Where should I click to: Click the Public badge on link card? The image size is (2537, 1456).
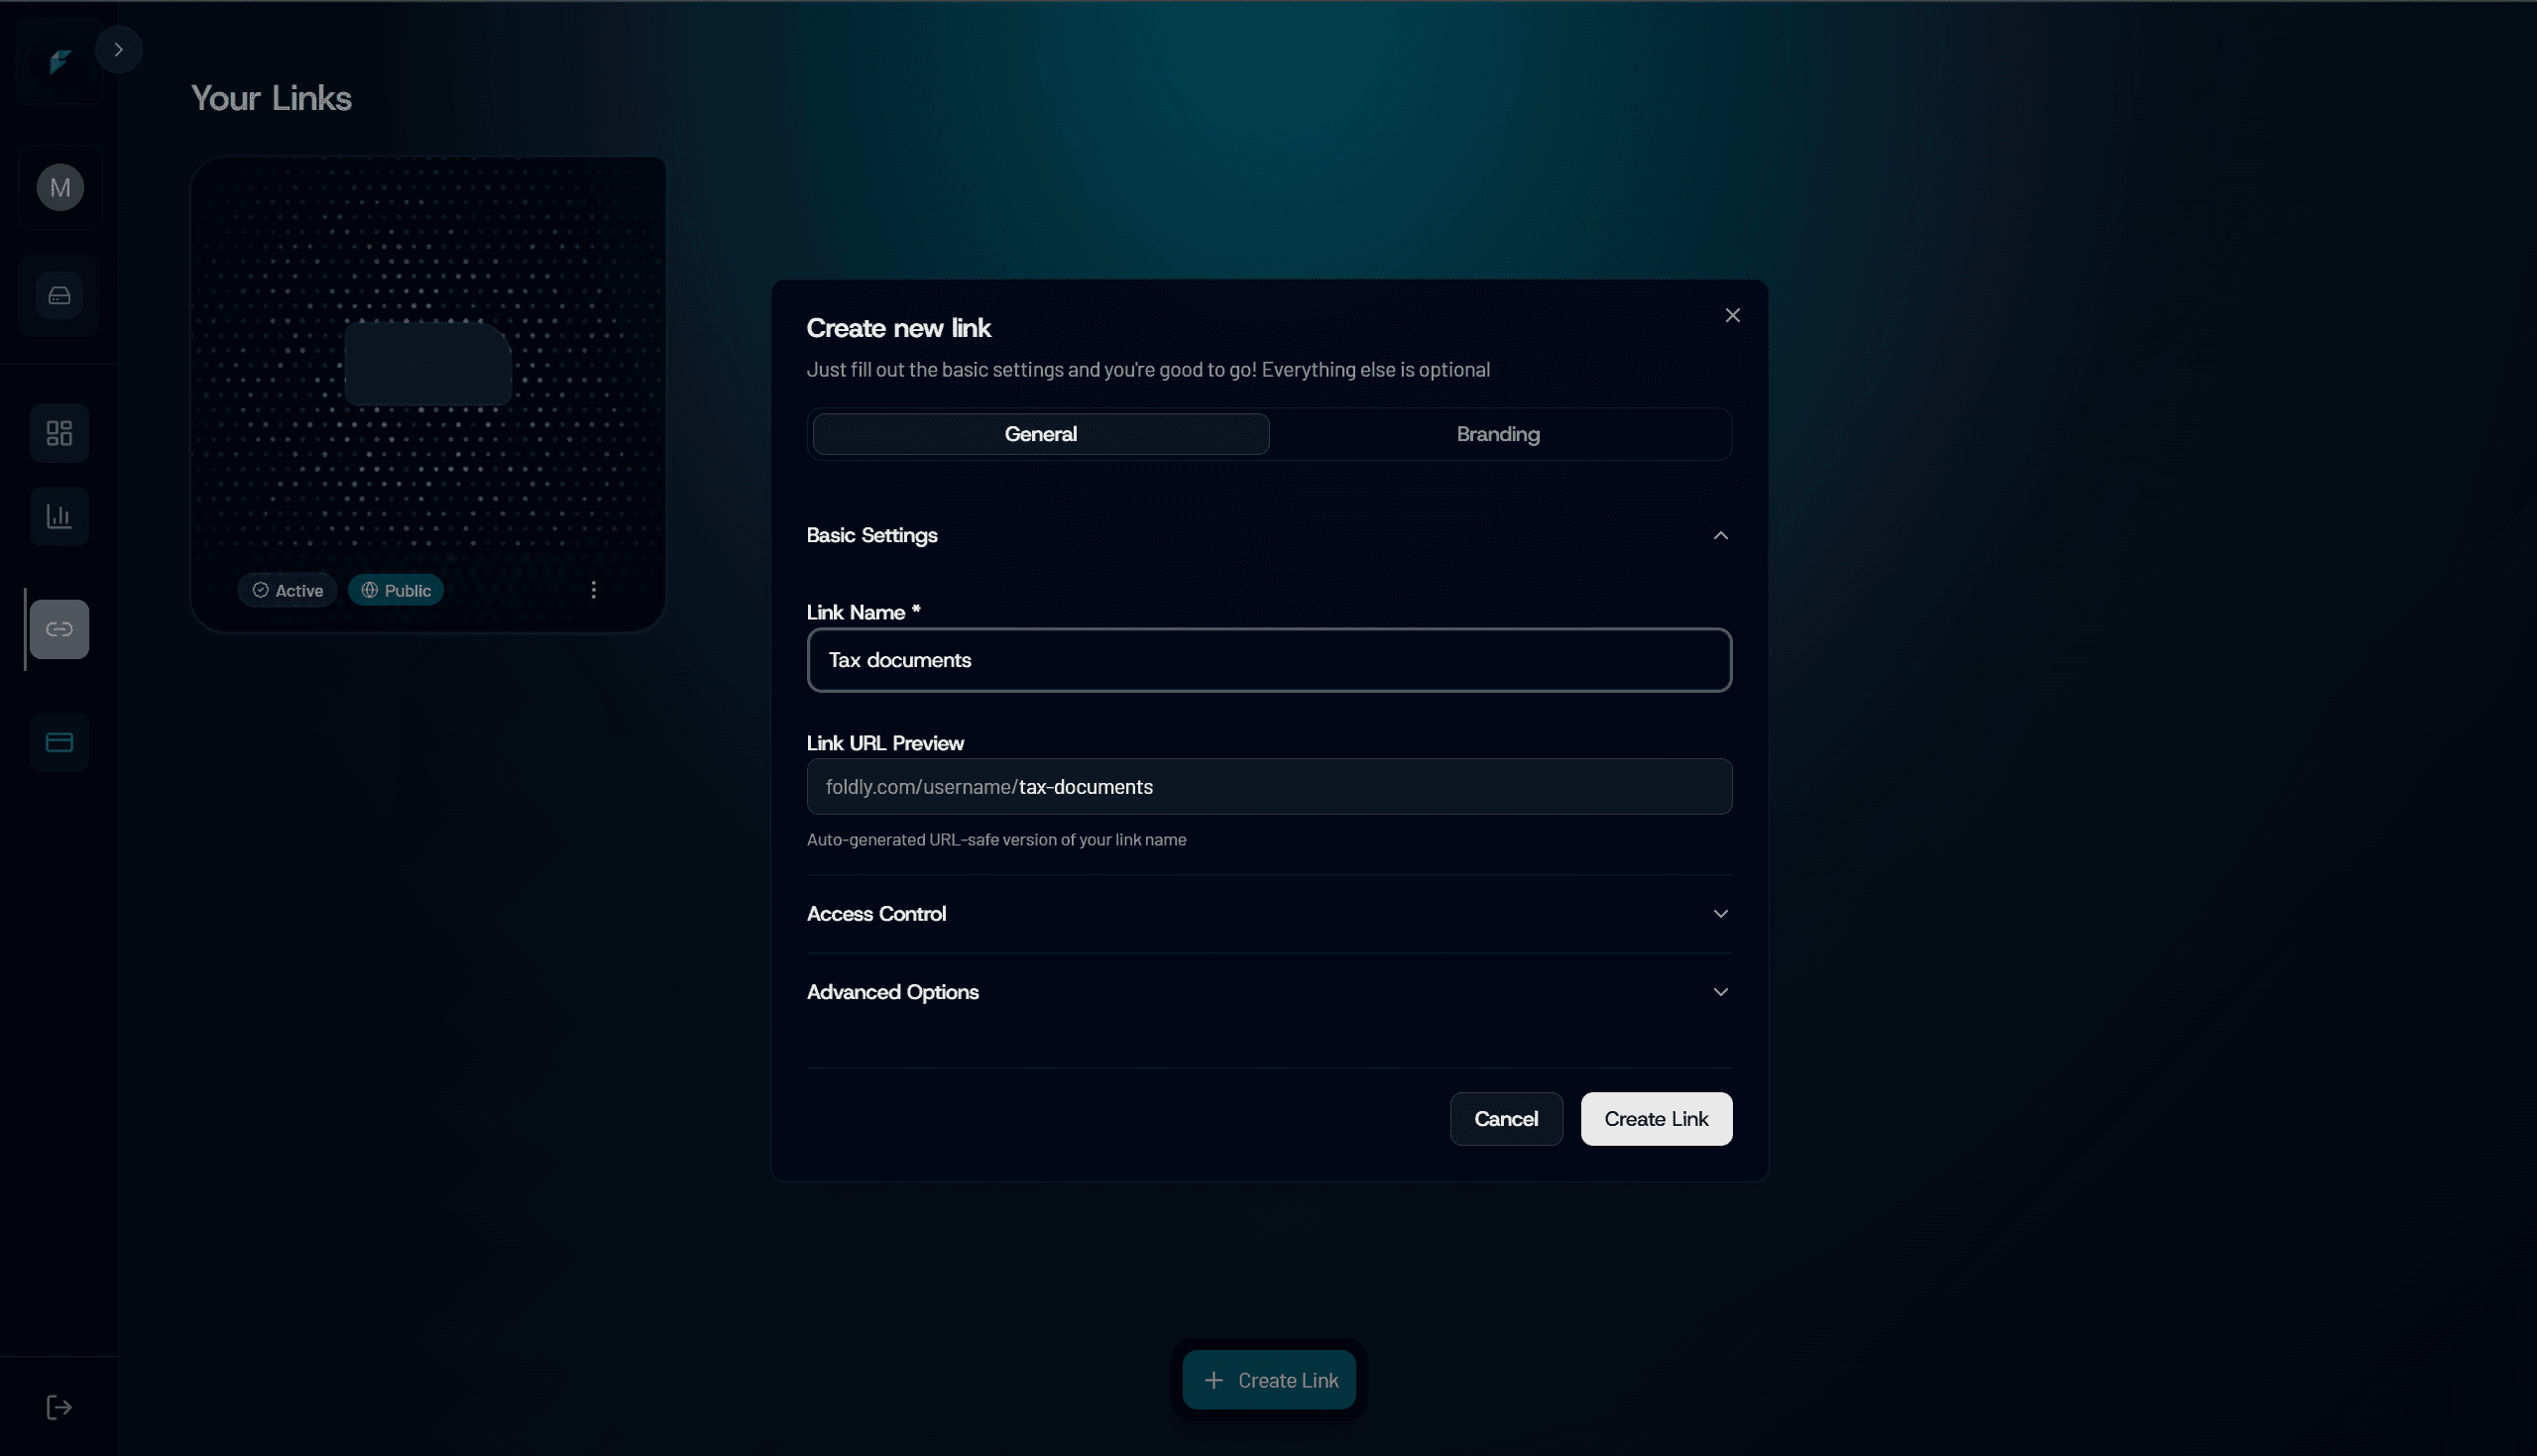click(396, 590)
